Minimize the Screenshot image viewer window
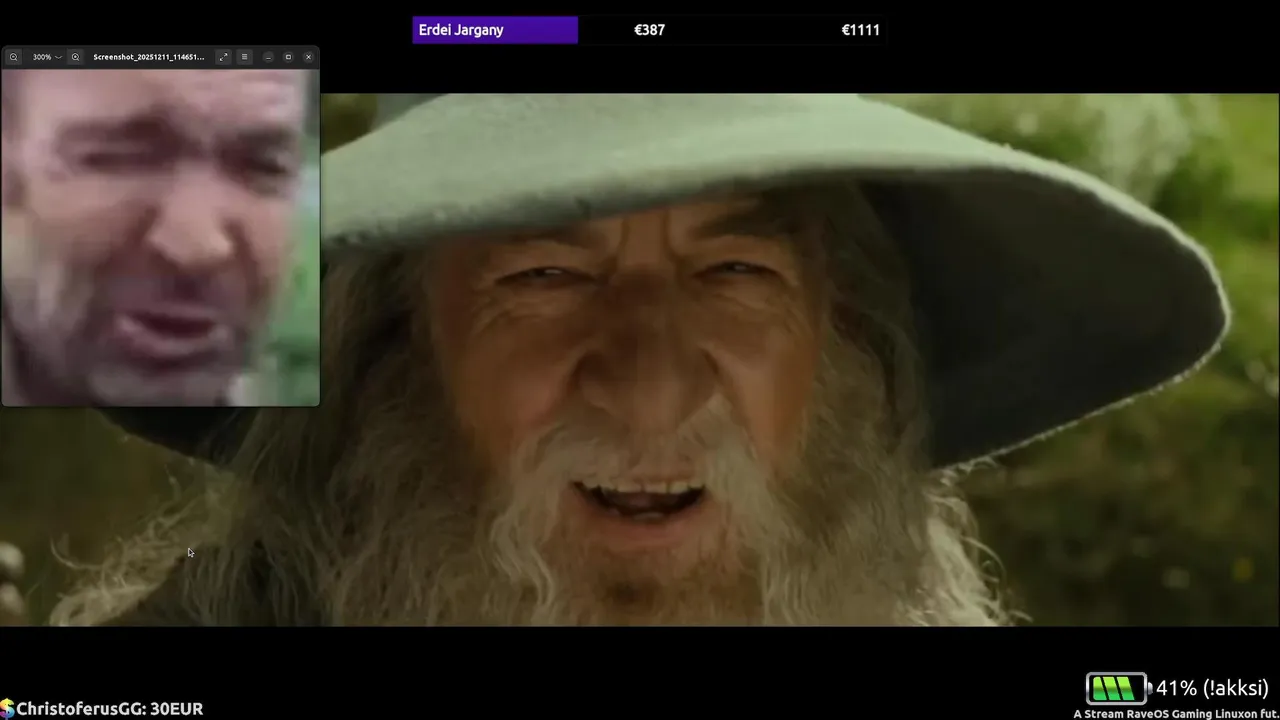The width and height of the screenshot is (1280, 720). point(268,57)
